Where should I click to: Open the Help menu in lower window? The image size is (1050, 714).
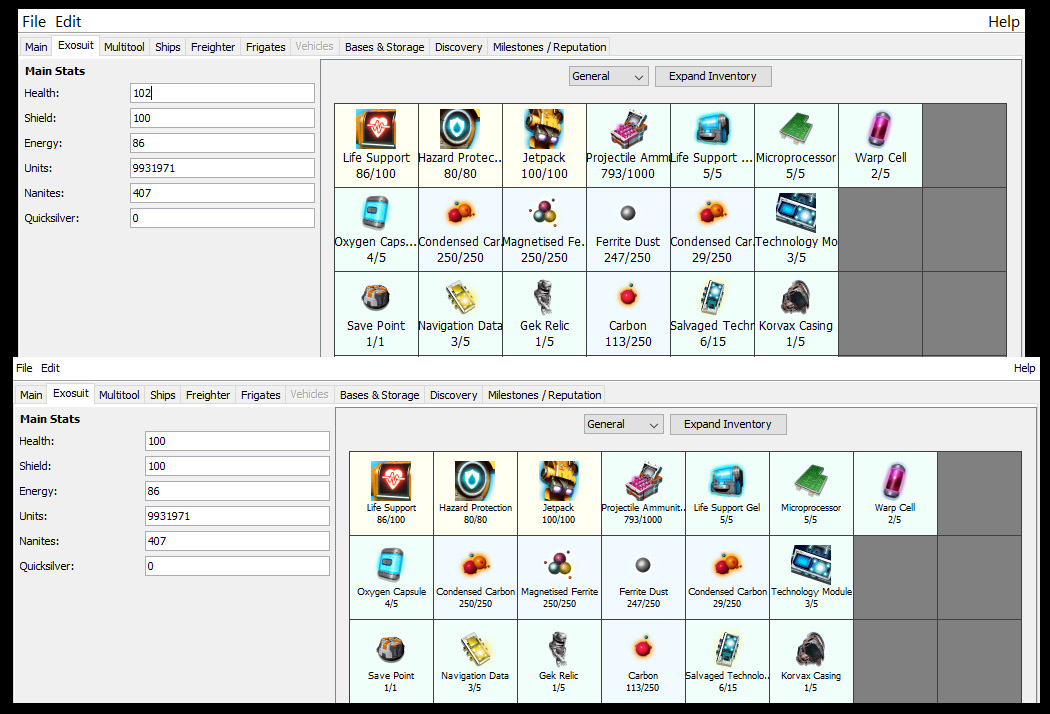tap(1024, 368)
